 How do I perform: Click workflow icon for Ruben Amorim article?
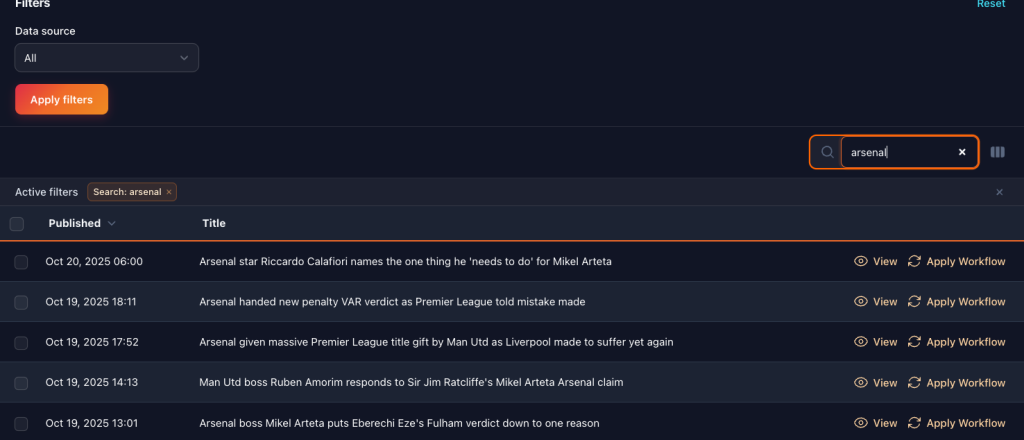point(914,382)
